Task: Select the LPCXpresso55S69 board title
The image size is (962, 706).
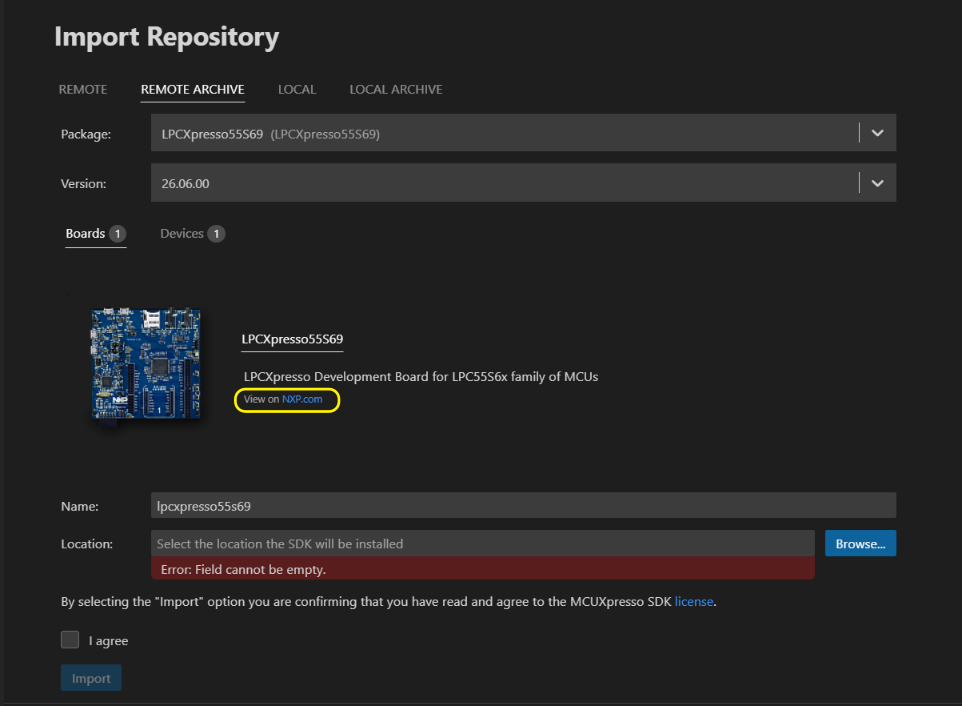Action: coord(292,339)
